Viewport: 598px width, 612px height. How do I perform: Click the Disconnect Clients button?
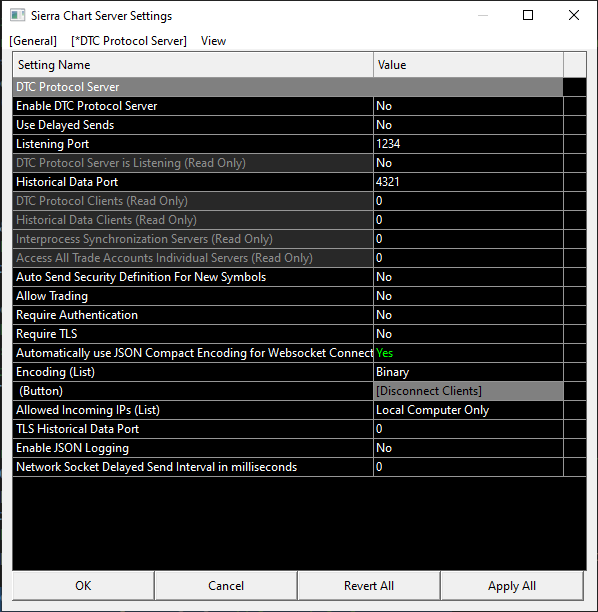468,391
